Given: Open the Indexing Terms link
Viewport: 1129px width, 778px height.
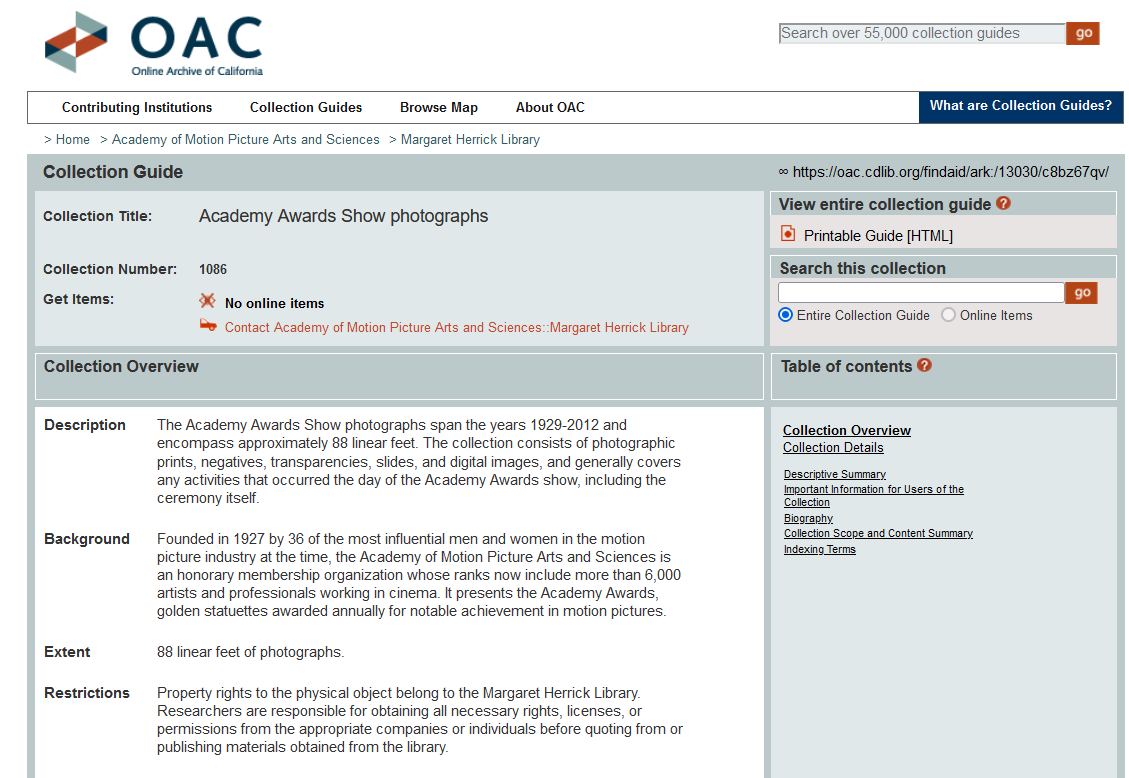Looking at the screenshot, I should 819,549.
